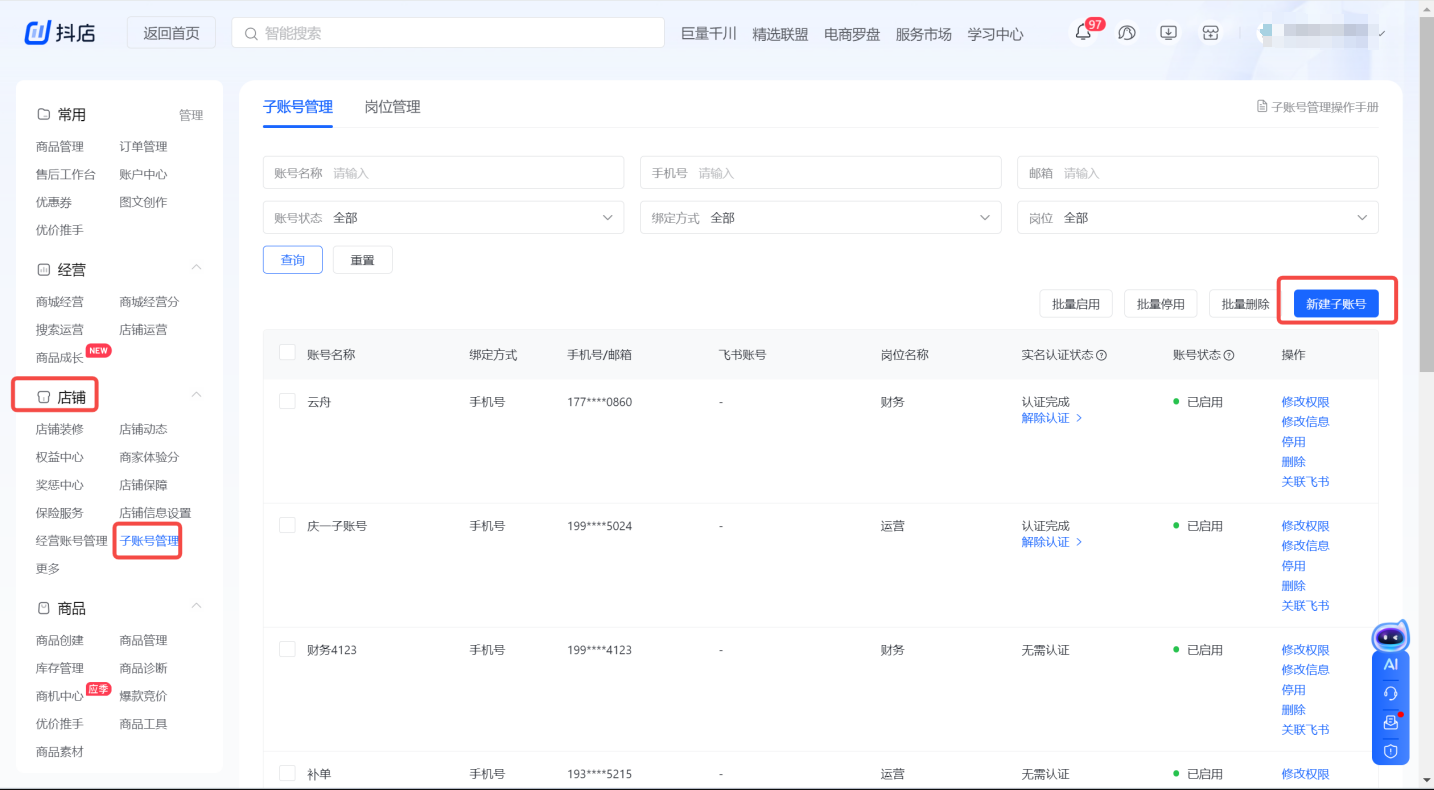The image size is (1434, 790).
Task: Click the help icon next to 账号状态
Action: pos(1228,355)
